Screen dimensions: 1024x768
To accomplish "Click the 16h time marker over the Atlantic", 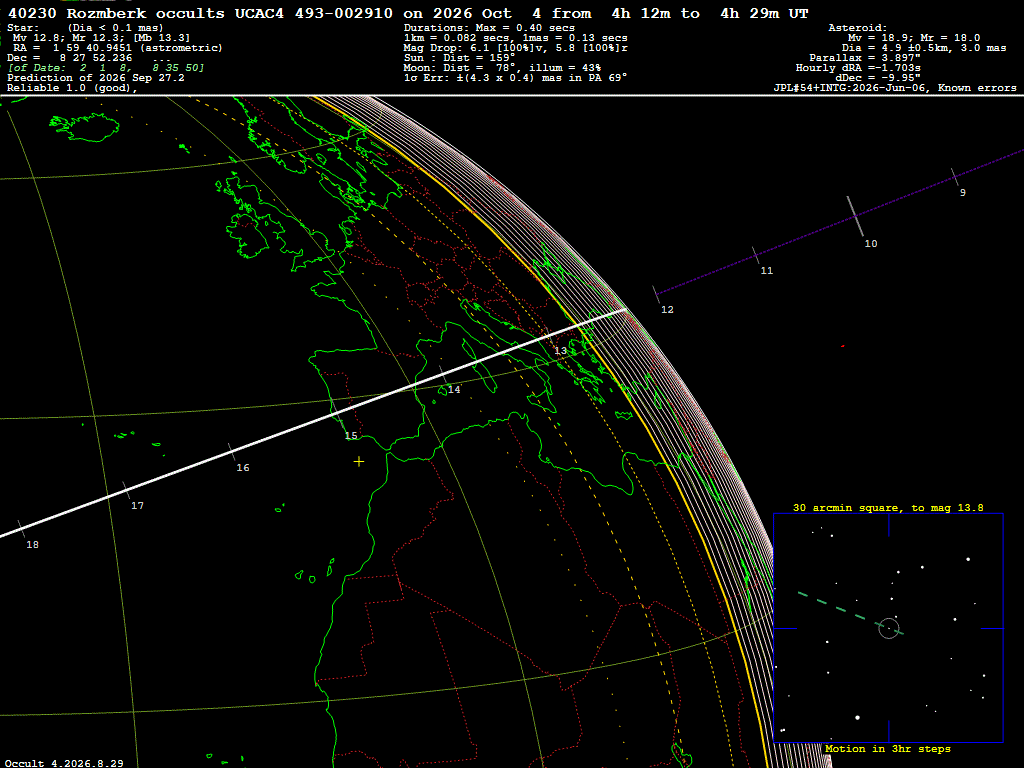I will tap(232, 452).
